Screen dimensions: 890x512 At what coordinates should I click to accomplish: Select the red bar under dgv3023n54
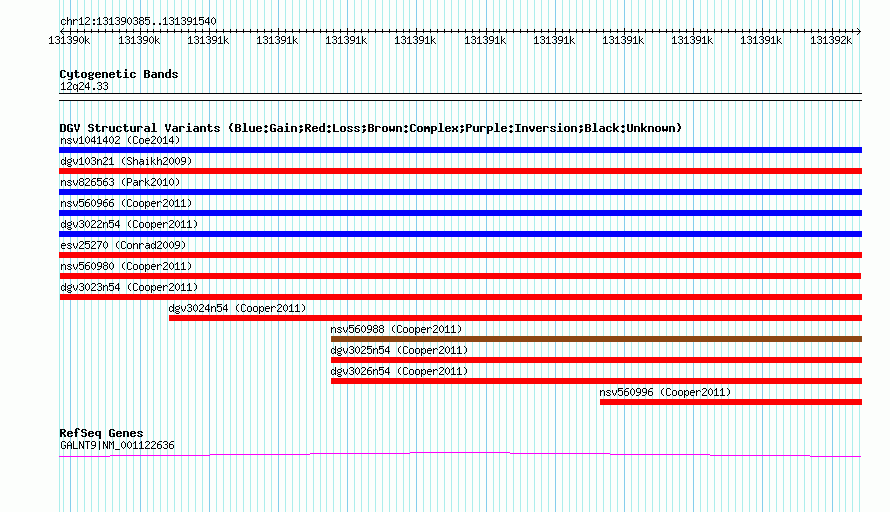[460, 297]
